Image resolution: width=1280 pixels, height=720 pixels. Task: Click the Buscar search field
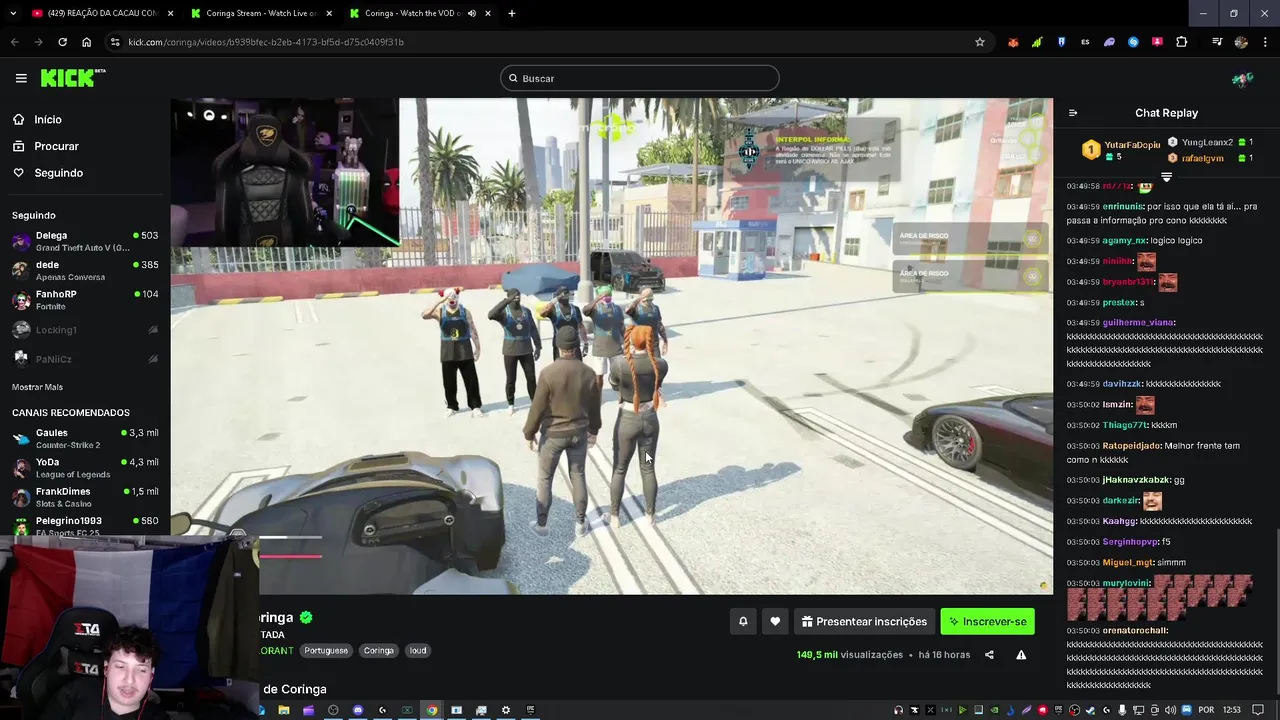click(639, 78)
